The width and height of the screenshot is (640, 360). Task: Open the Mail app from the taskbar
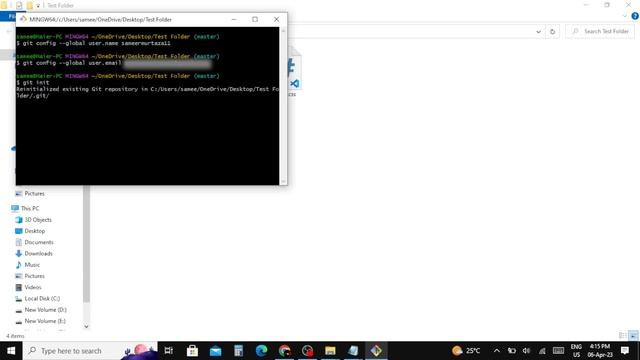point(216,351)
